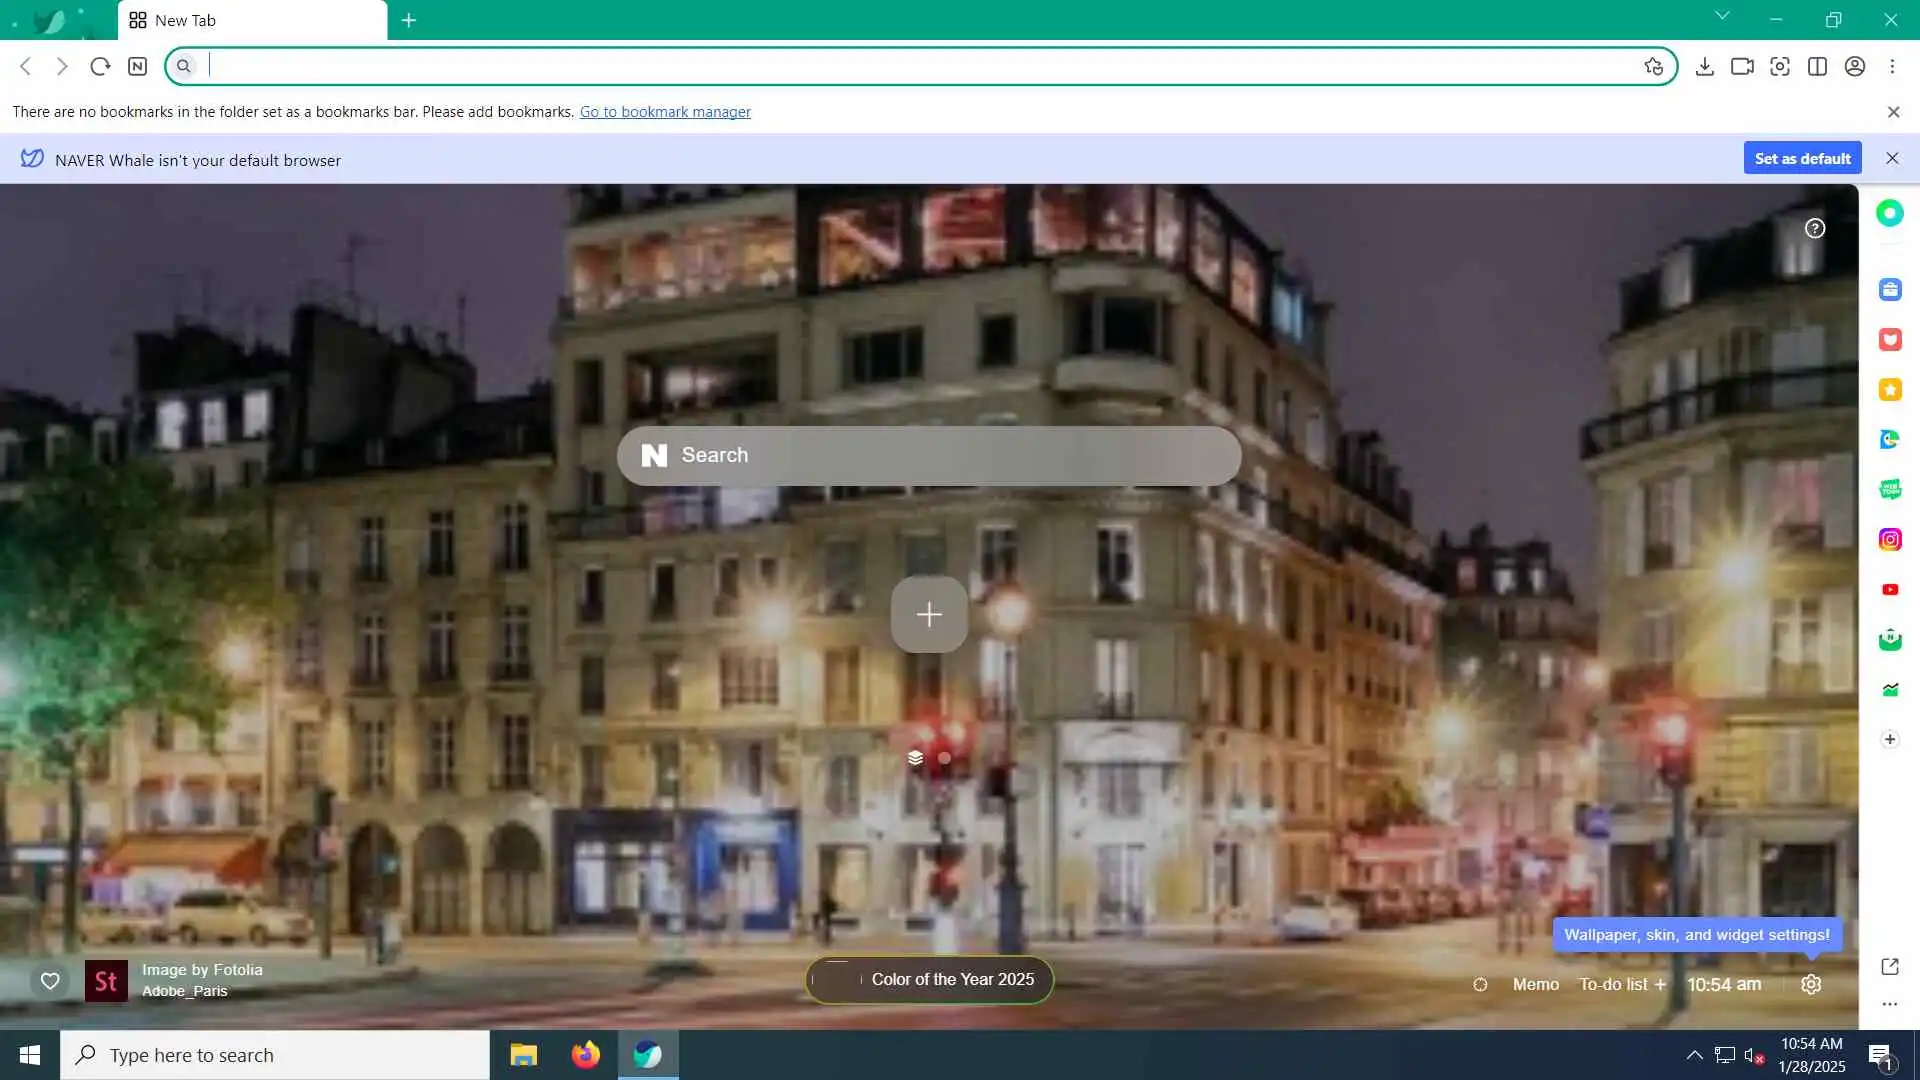
Task: Open the screen capture tool icon
Action: tap(1779, 67)
